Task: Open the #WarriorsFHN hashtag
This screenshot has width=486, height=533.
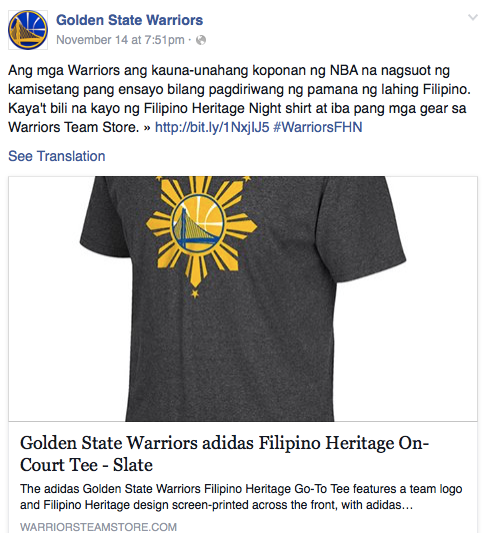Action: pos(318,127)
